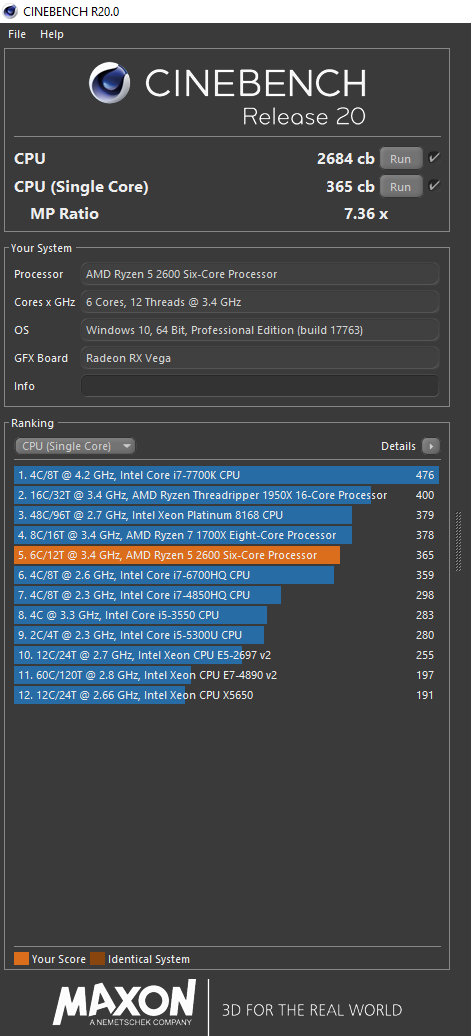
Task: Select the Ryzen 5 2600 orange ranking bar
Action: coord(177,555)
